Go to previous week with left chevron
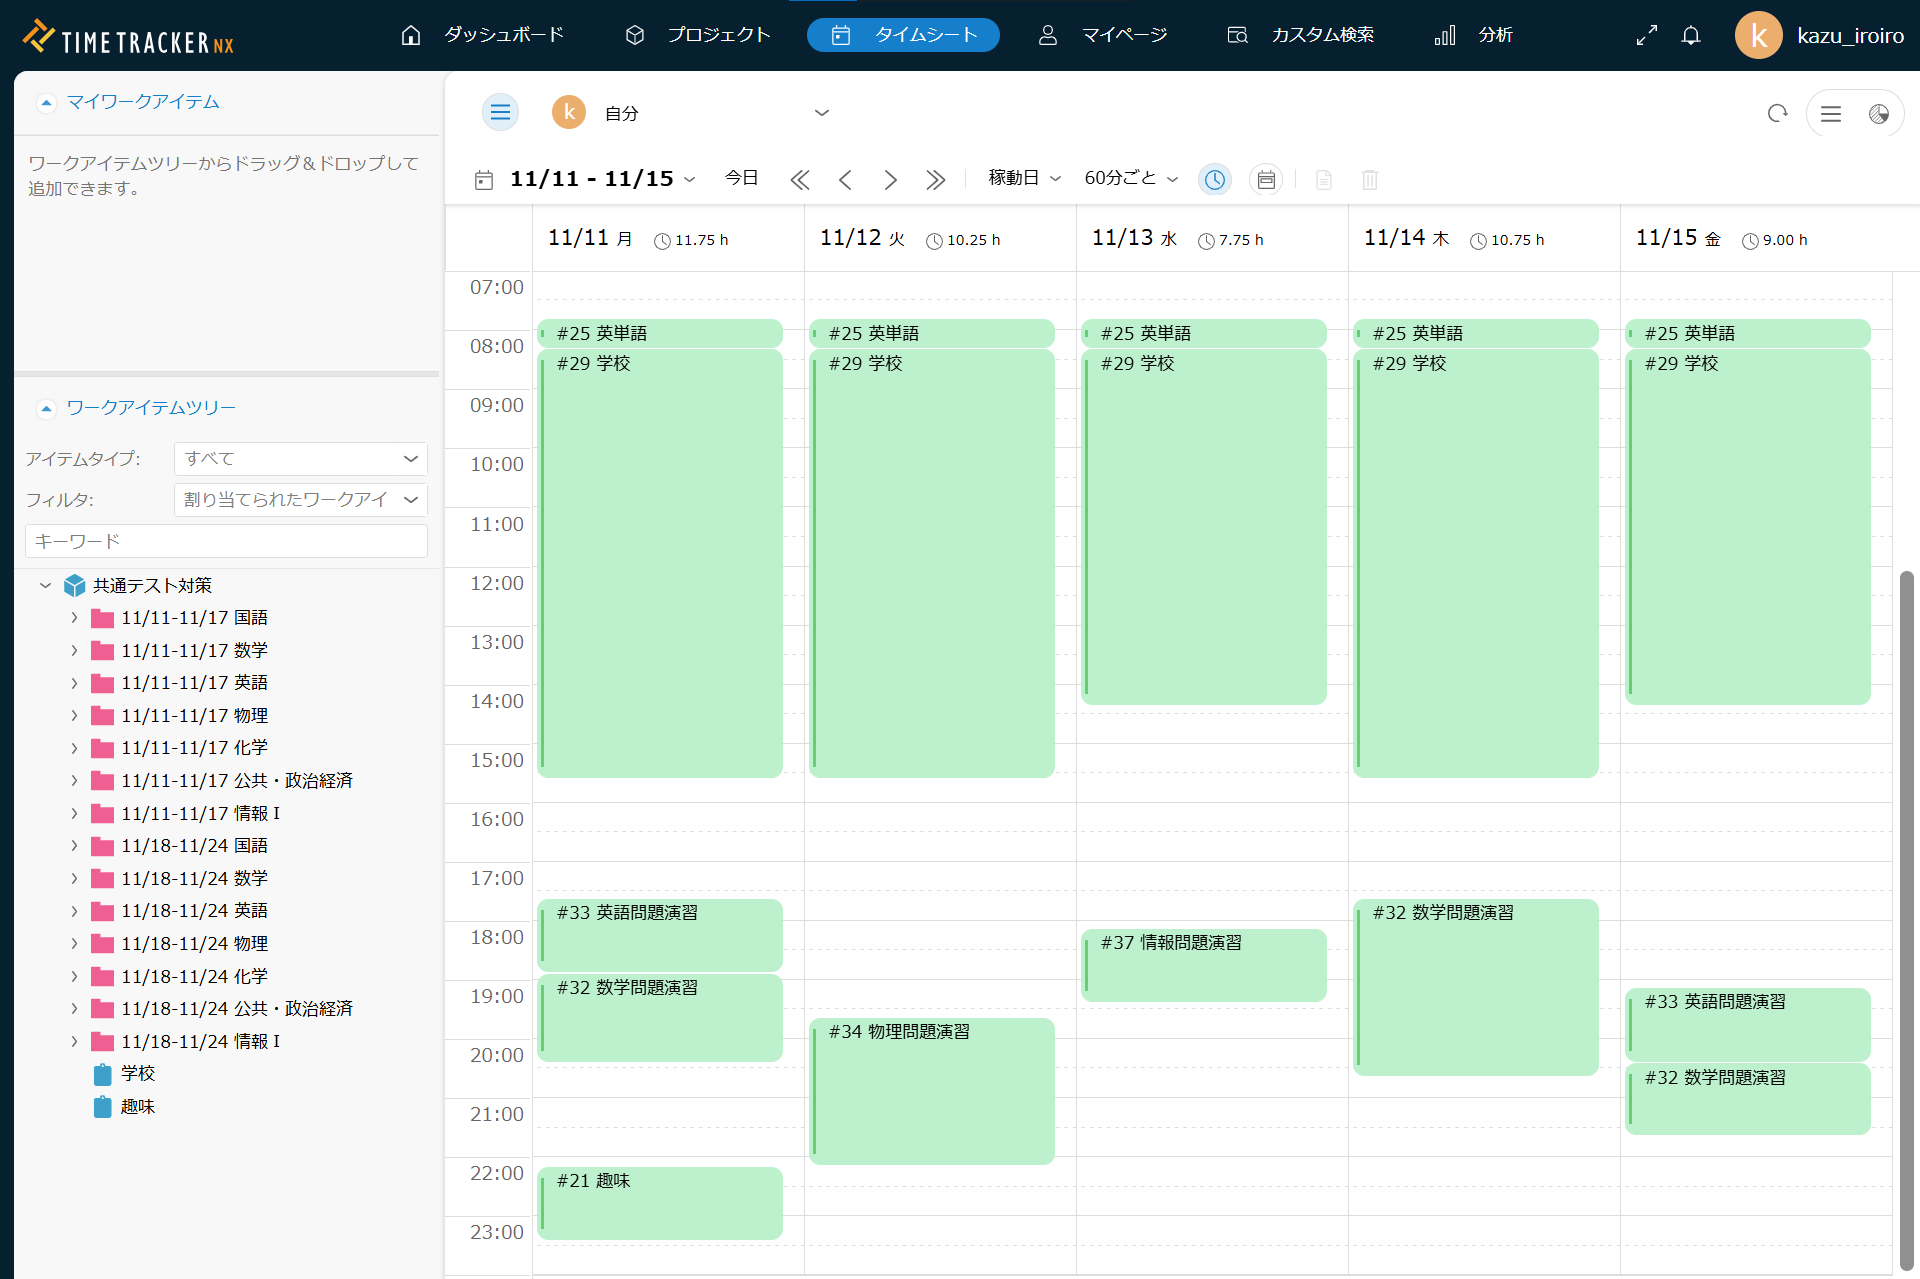 845,180
